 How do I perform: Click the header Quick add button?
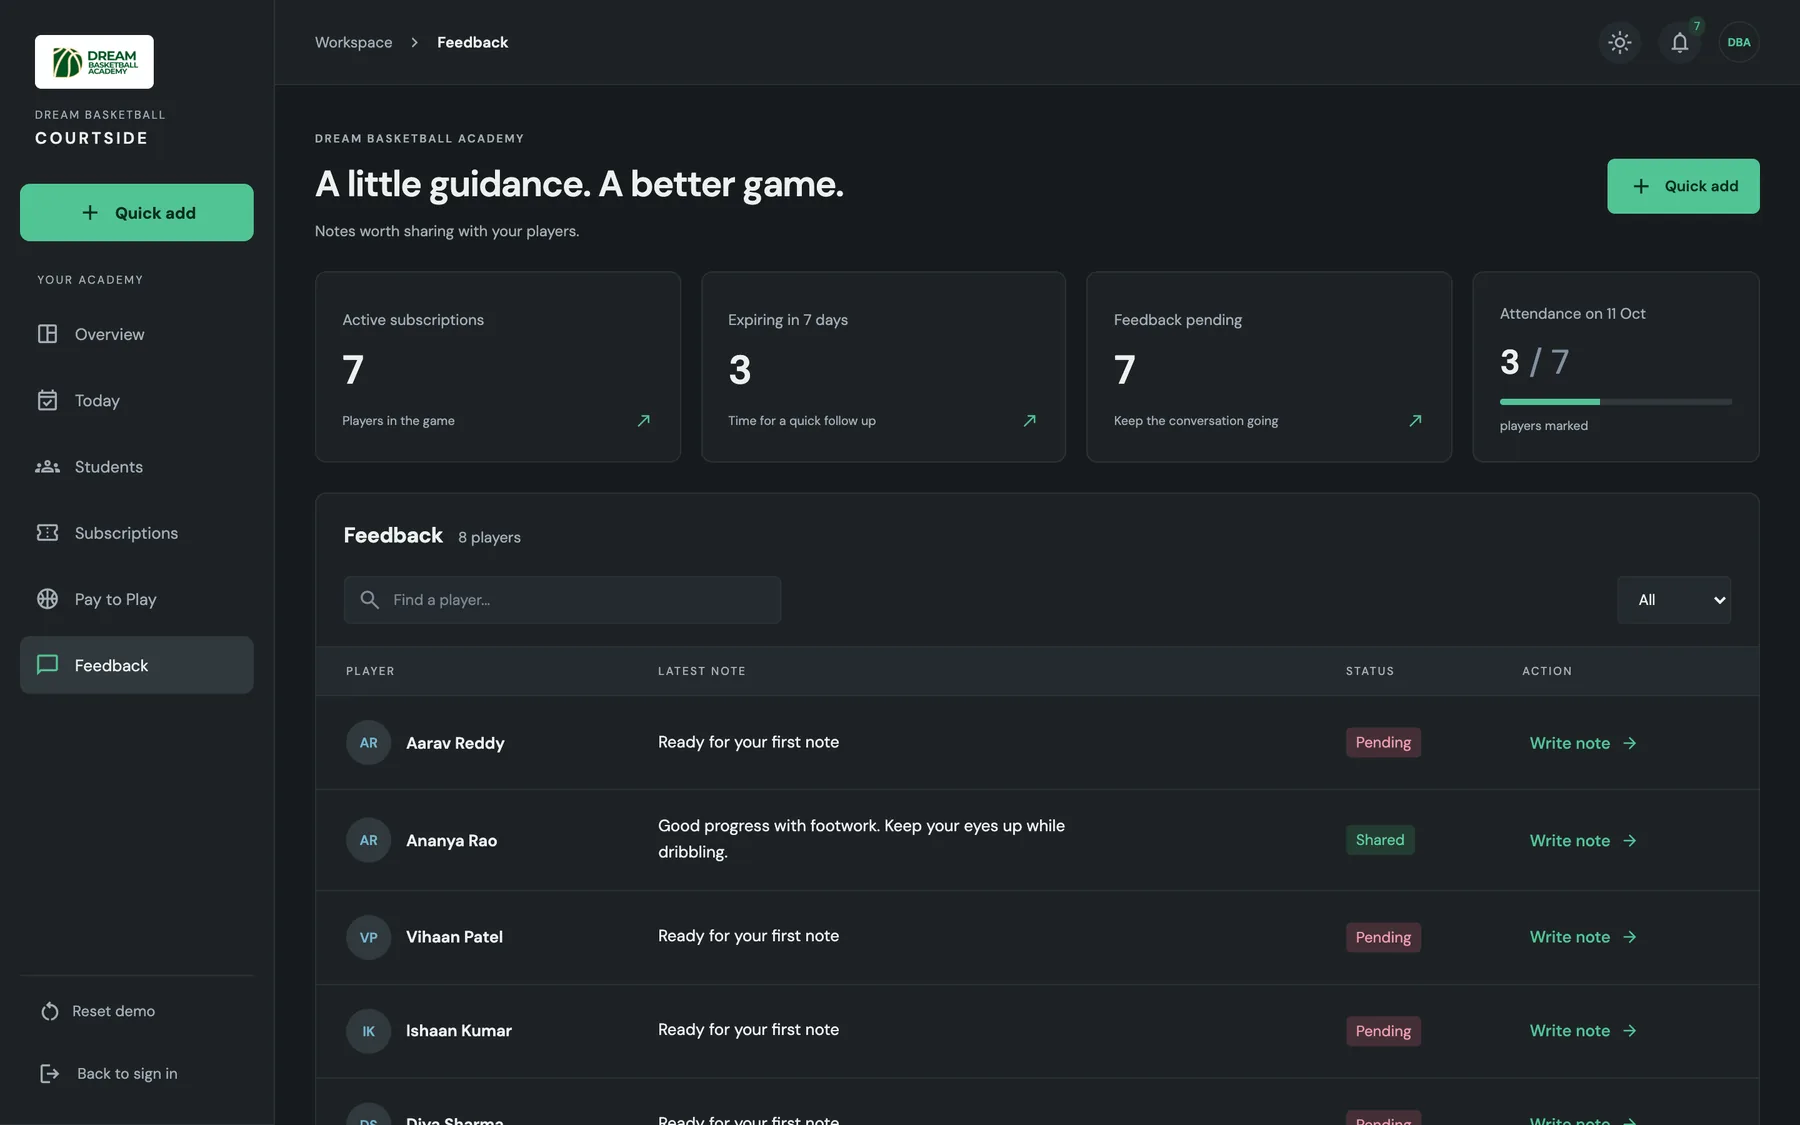[x=1683, y=186]
